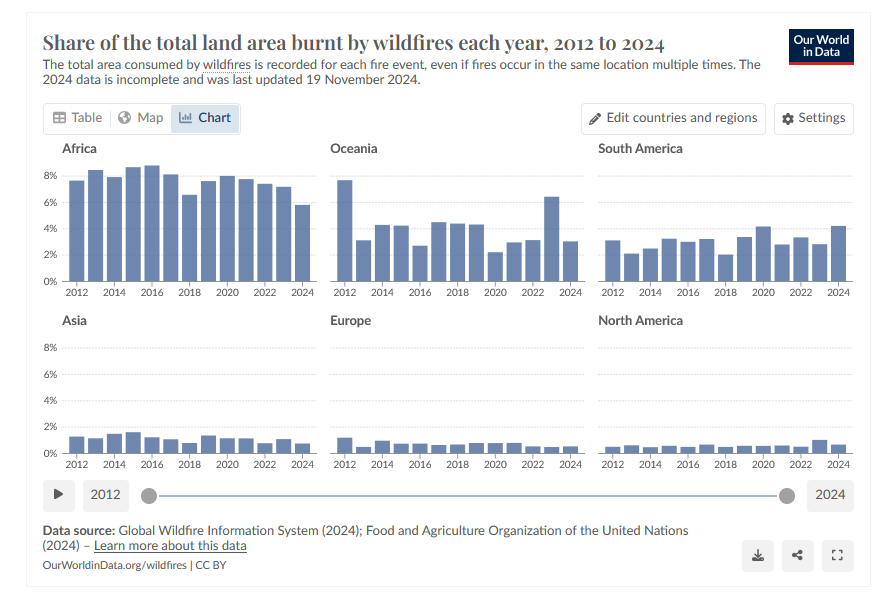Switch to the Table tab
The image size is (889, 603).
78,118
